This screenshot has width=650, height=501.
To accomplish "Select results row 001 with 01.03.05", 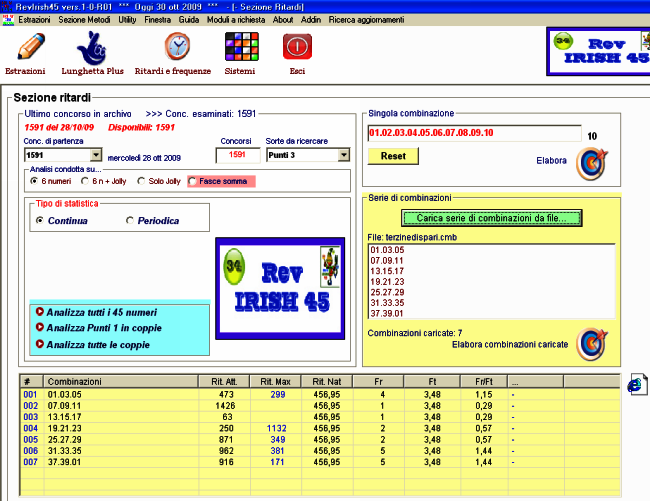I will click(320, 395).
